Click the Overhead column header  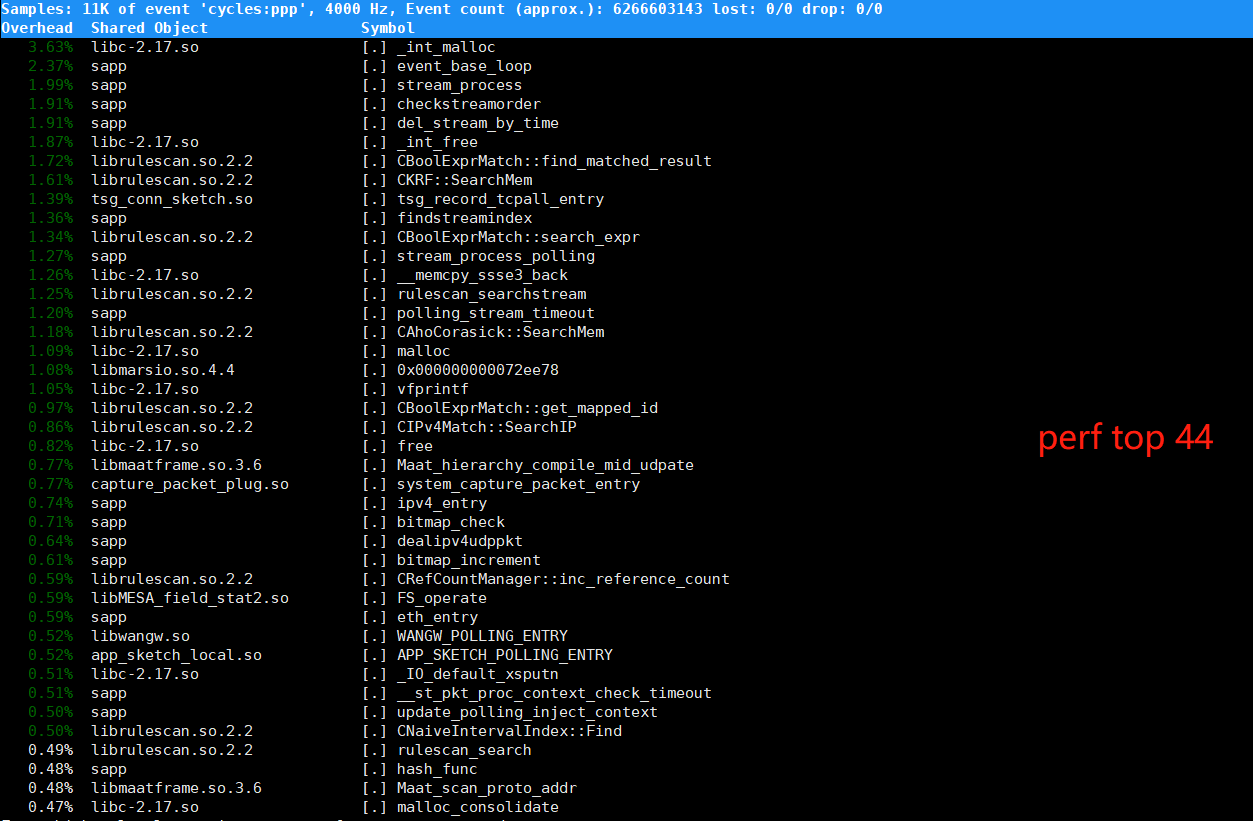(x=36, y=28)
